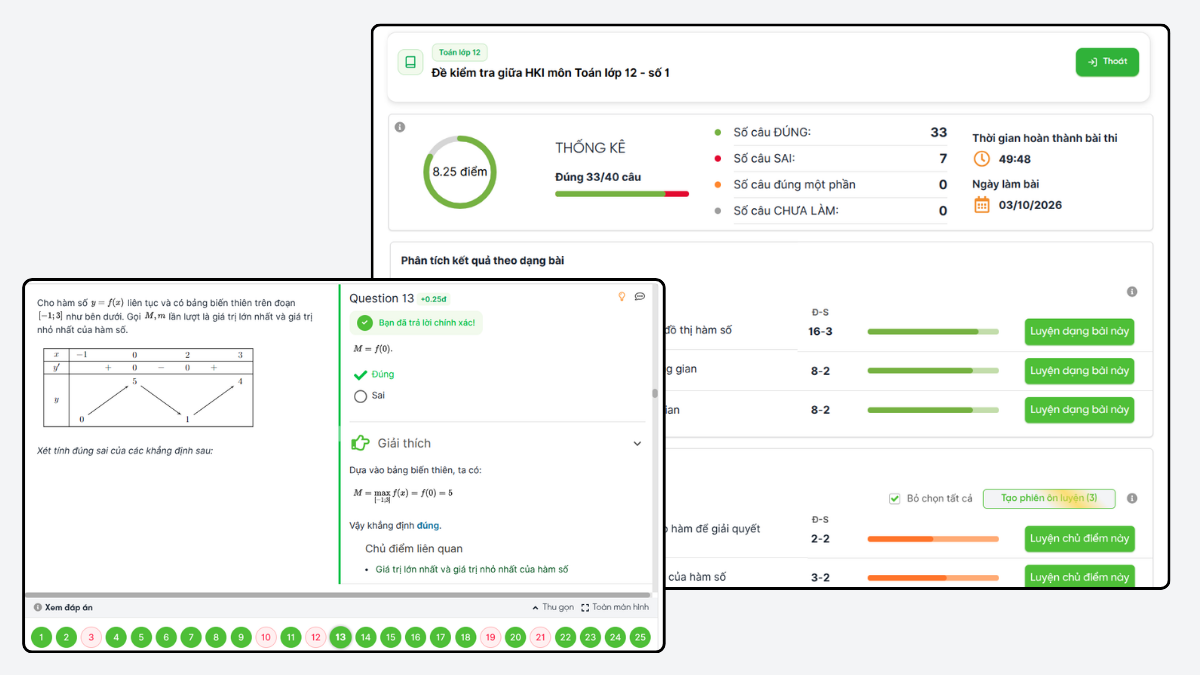Viewport: 1200px width, 675px height.
Task: Click Luyện chủ điểm này in the 2-2 row
Action: tap(1080, 539)
